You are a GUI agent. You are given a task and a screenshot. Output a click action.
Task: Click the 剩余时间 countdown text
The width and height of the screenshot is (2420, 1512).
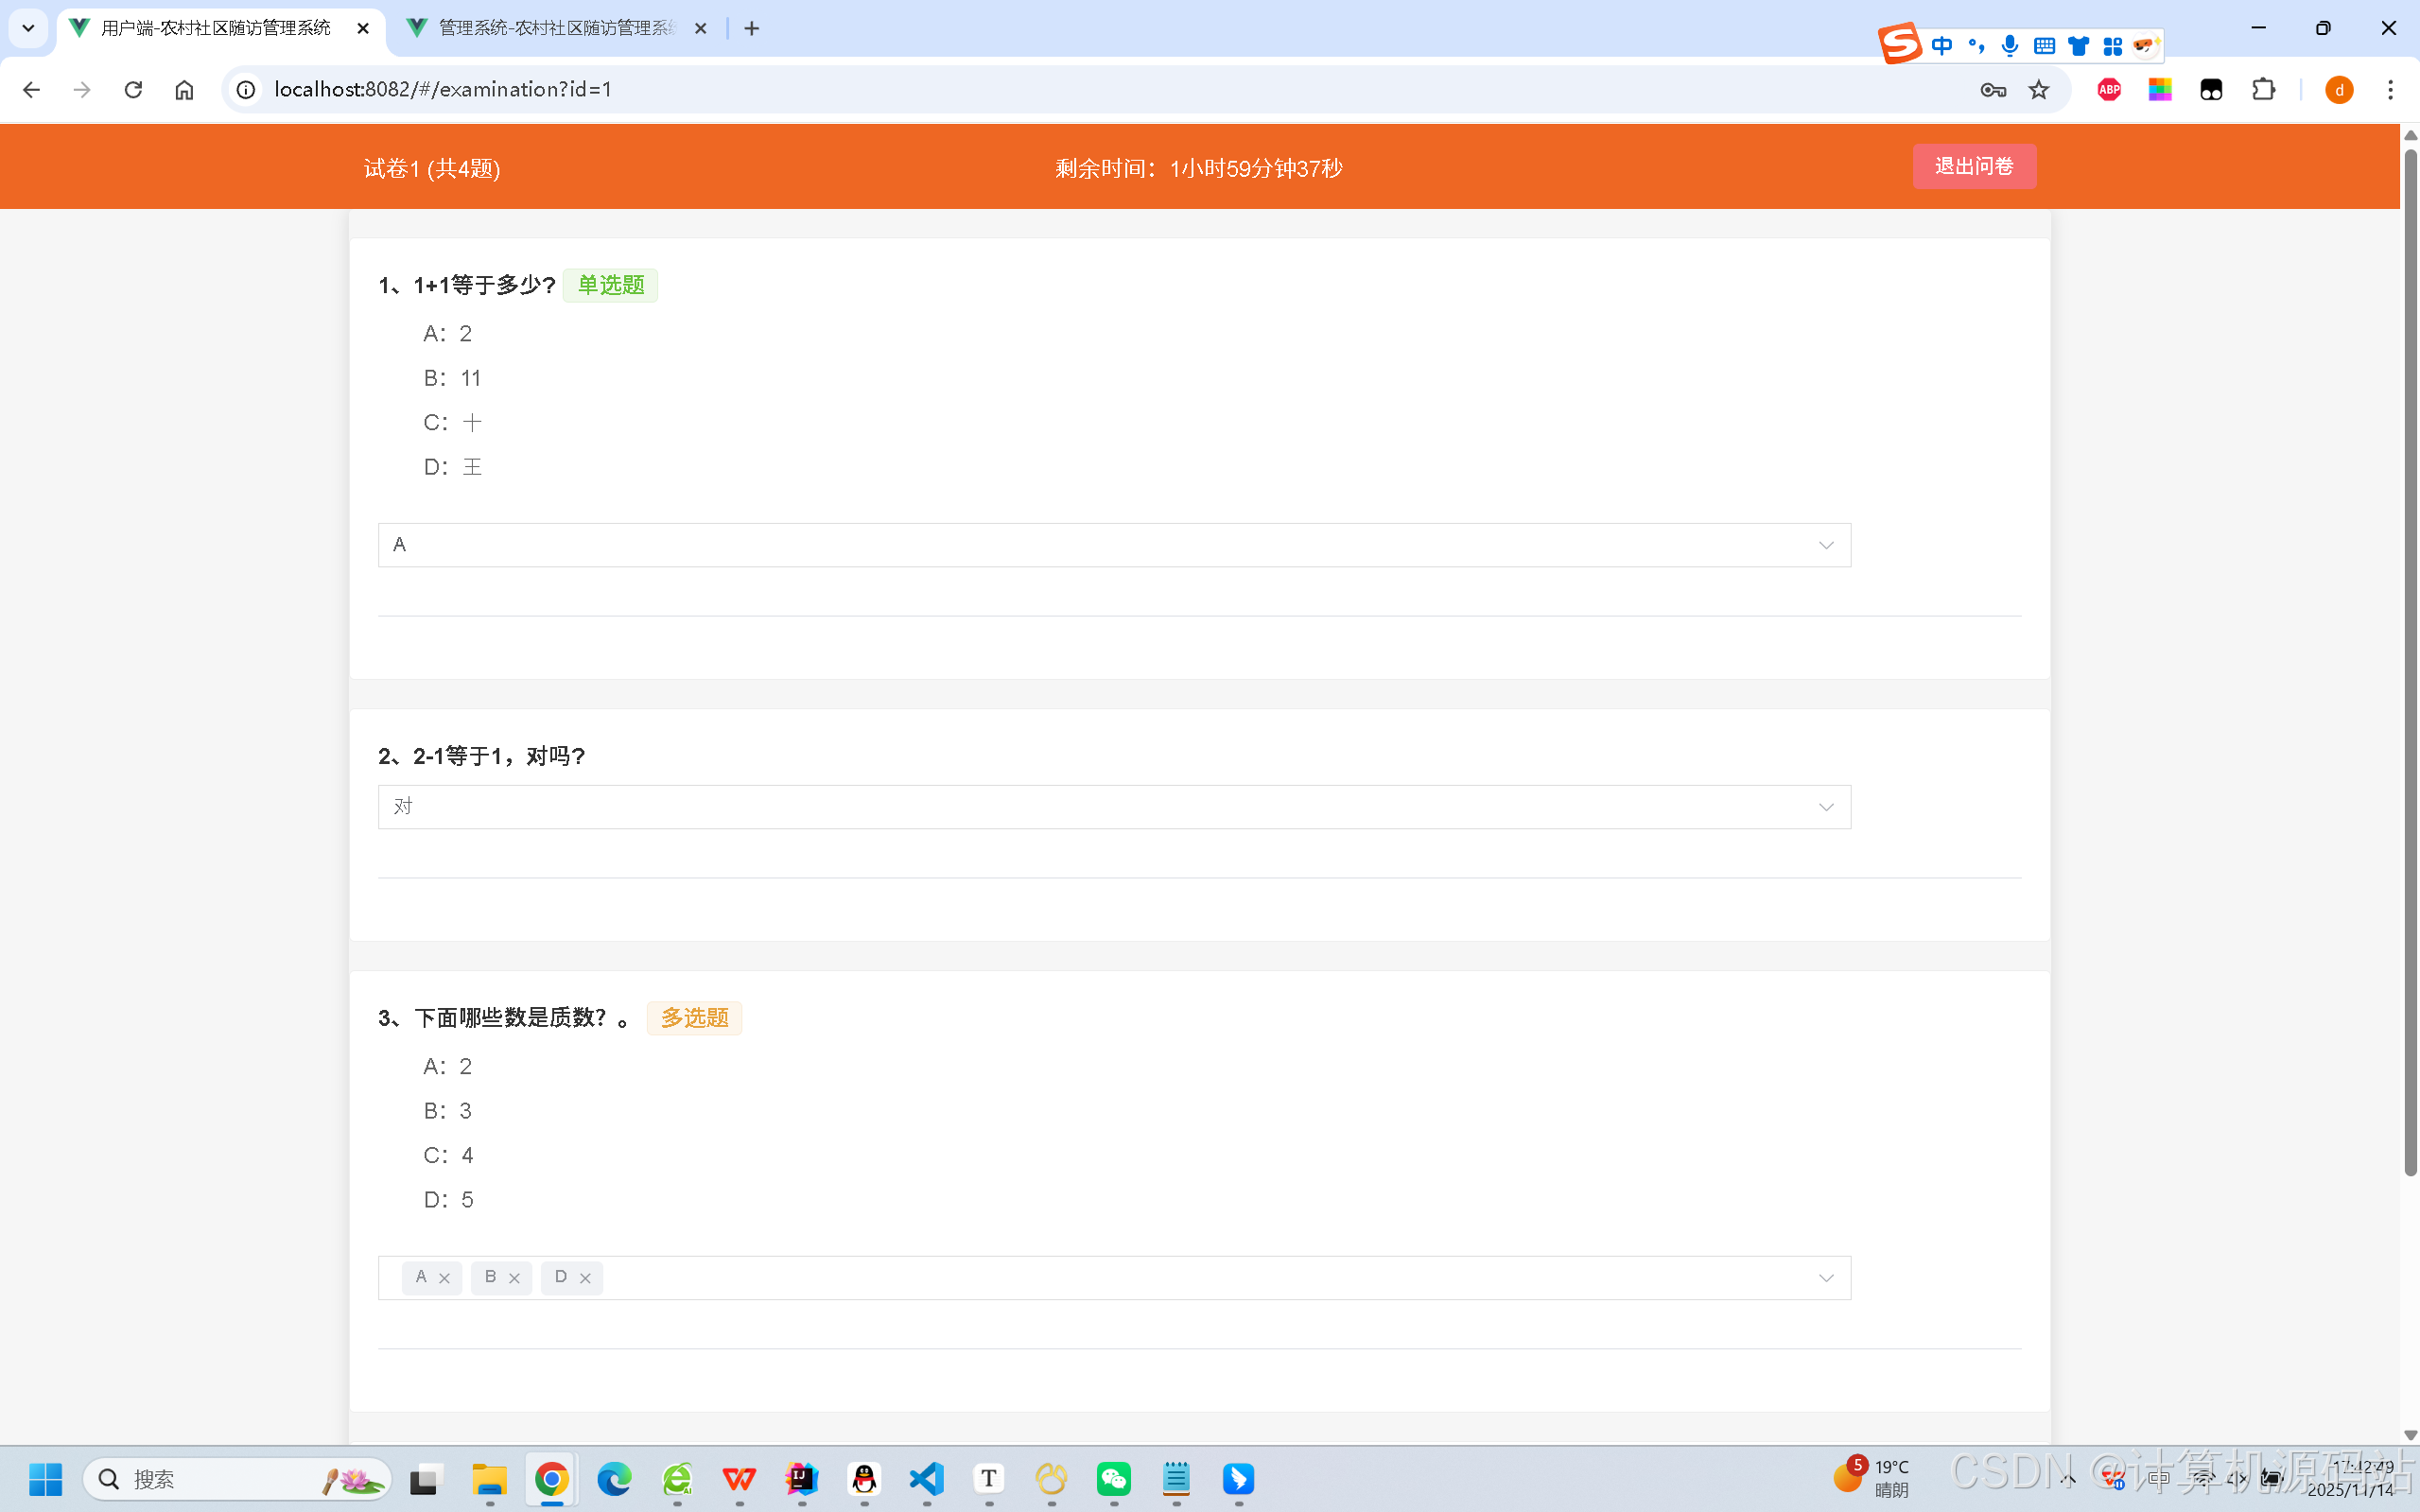[x=1199, y=168]
